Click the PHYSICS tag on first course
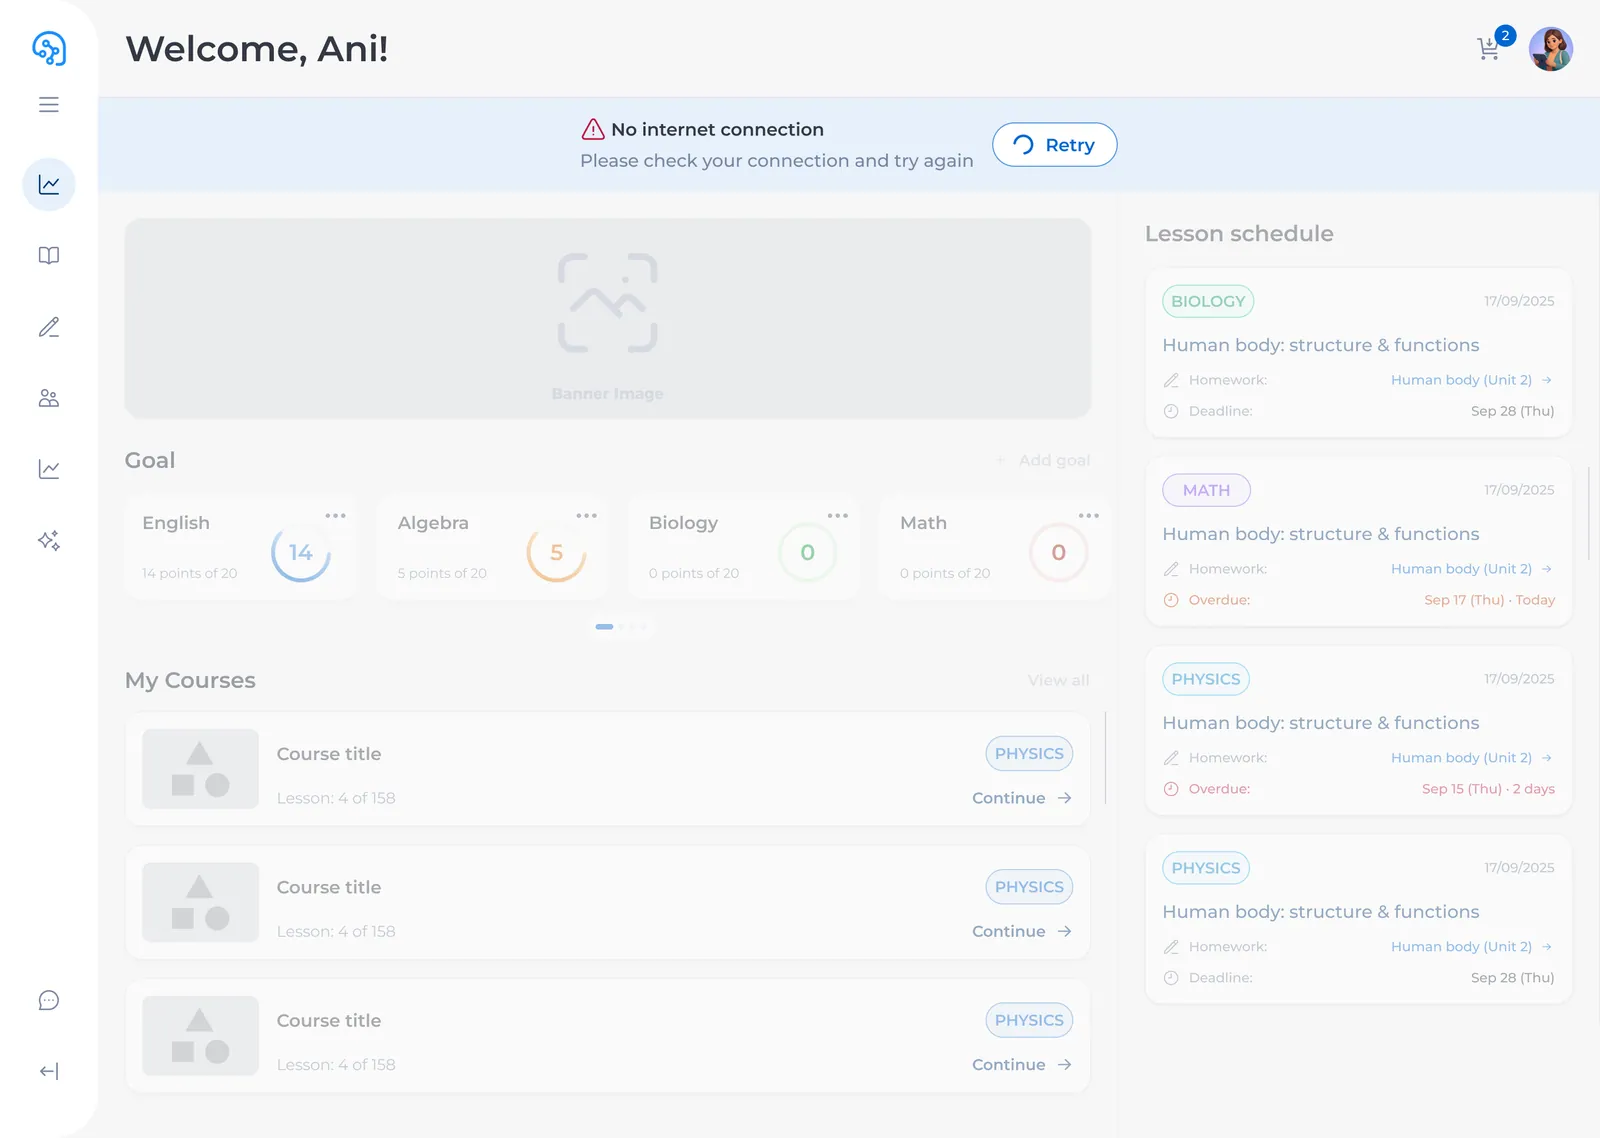 1029,754
